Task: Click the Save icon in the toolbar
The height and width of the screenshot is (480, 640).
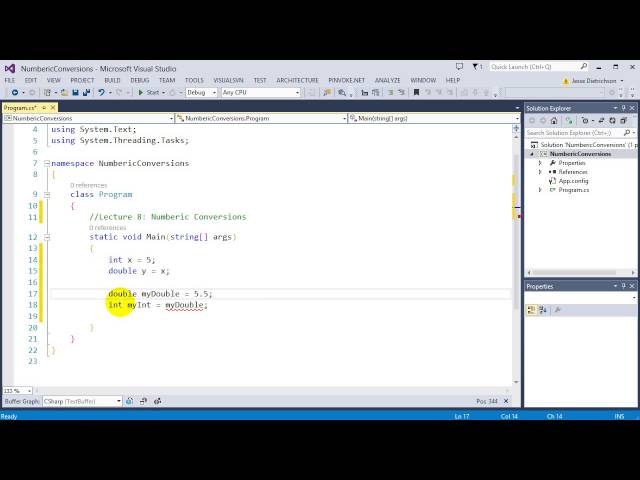Action: (75, 93)
